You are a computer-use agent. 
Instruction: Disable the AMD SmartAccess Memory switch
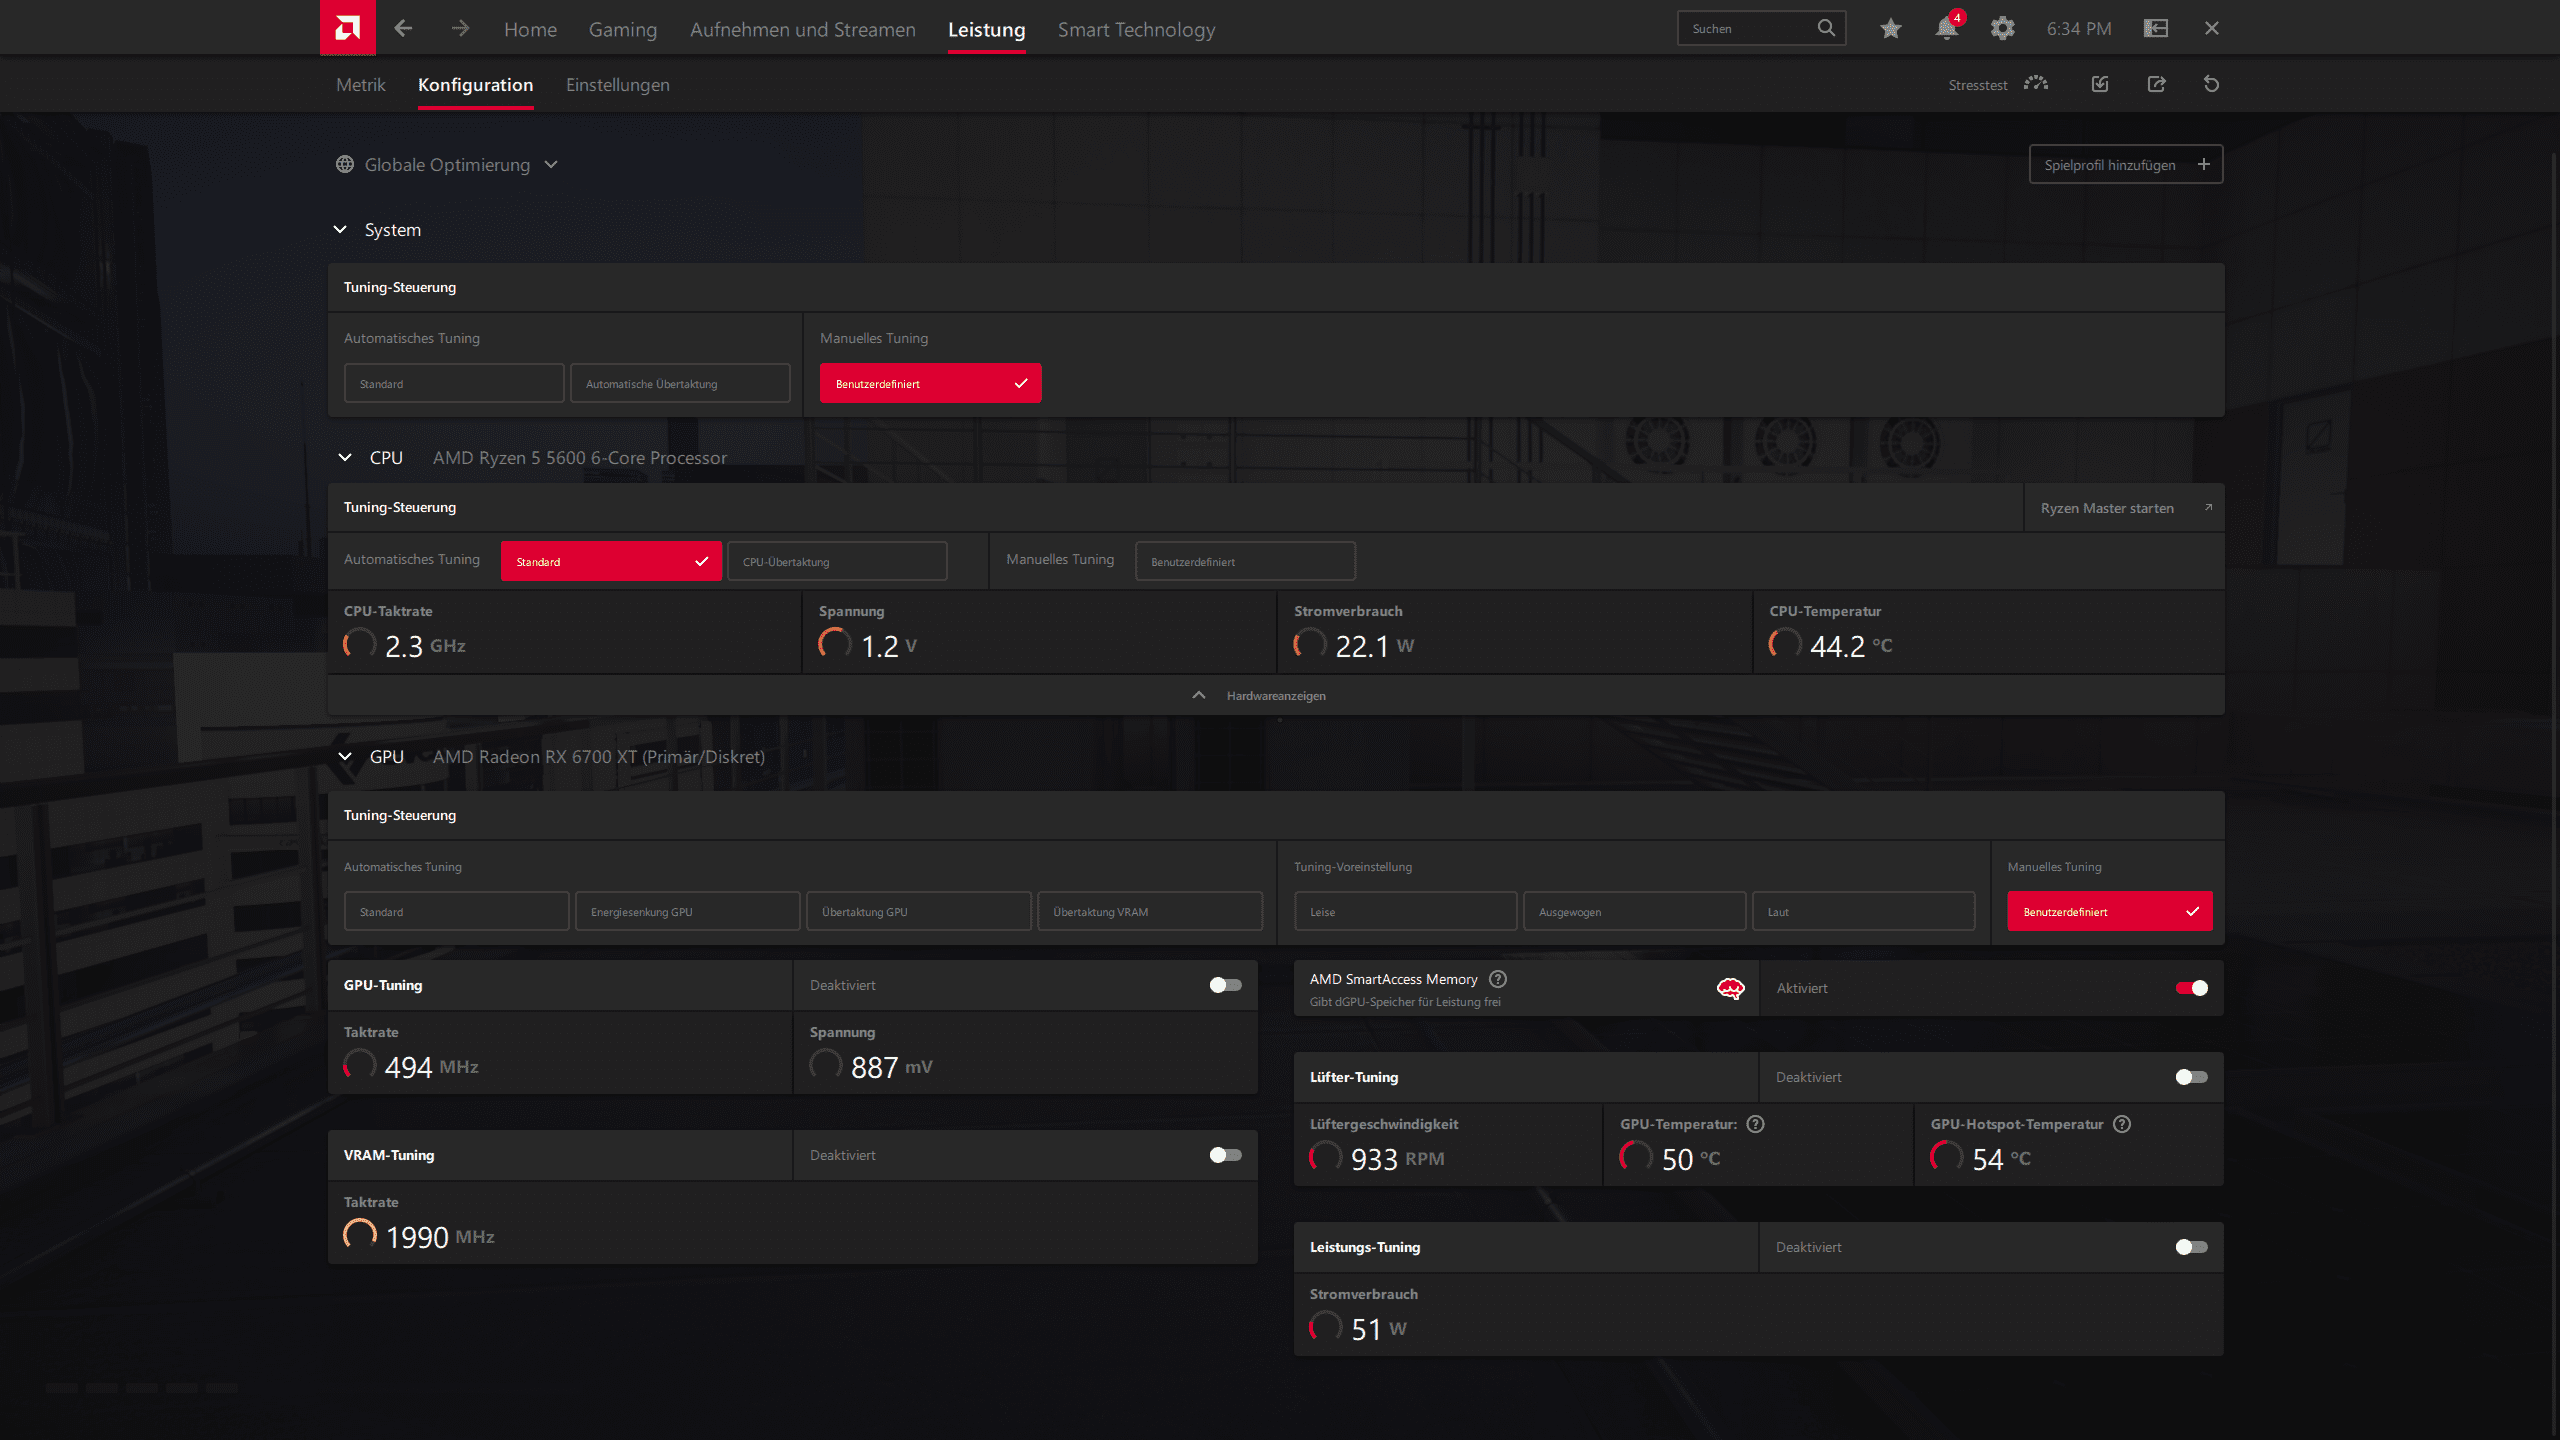point(2191,988)
